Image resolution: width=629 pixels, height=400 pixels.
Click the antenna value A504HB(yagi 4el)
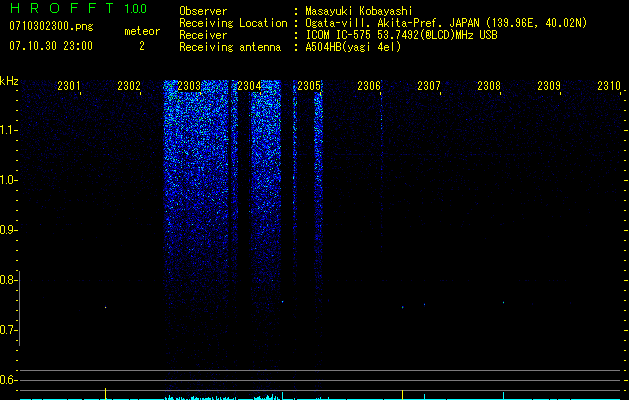point(353,47)
